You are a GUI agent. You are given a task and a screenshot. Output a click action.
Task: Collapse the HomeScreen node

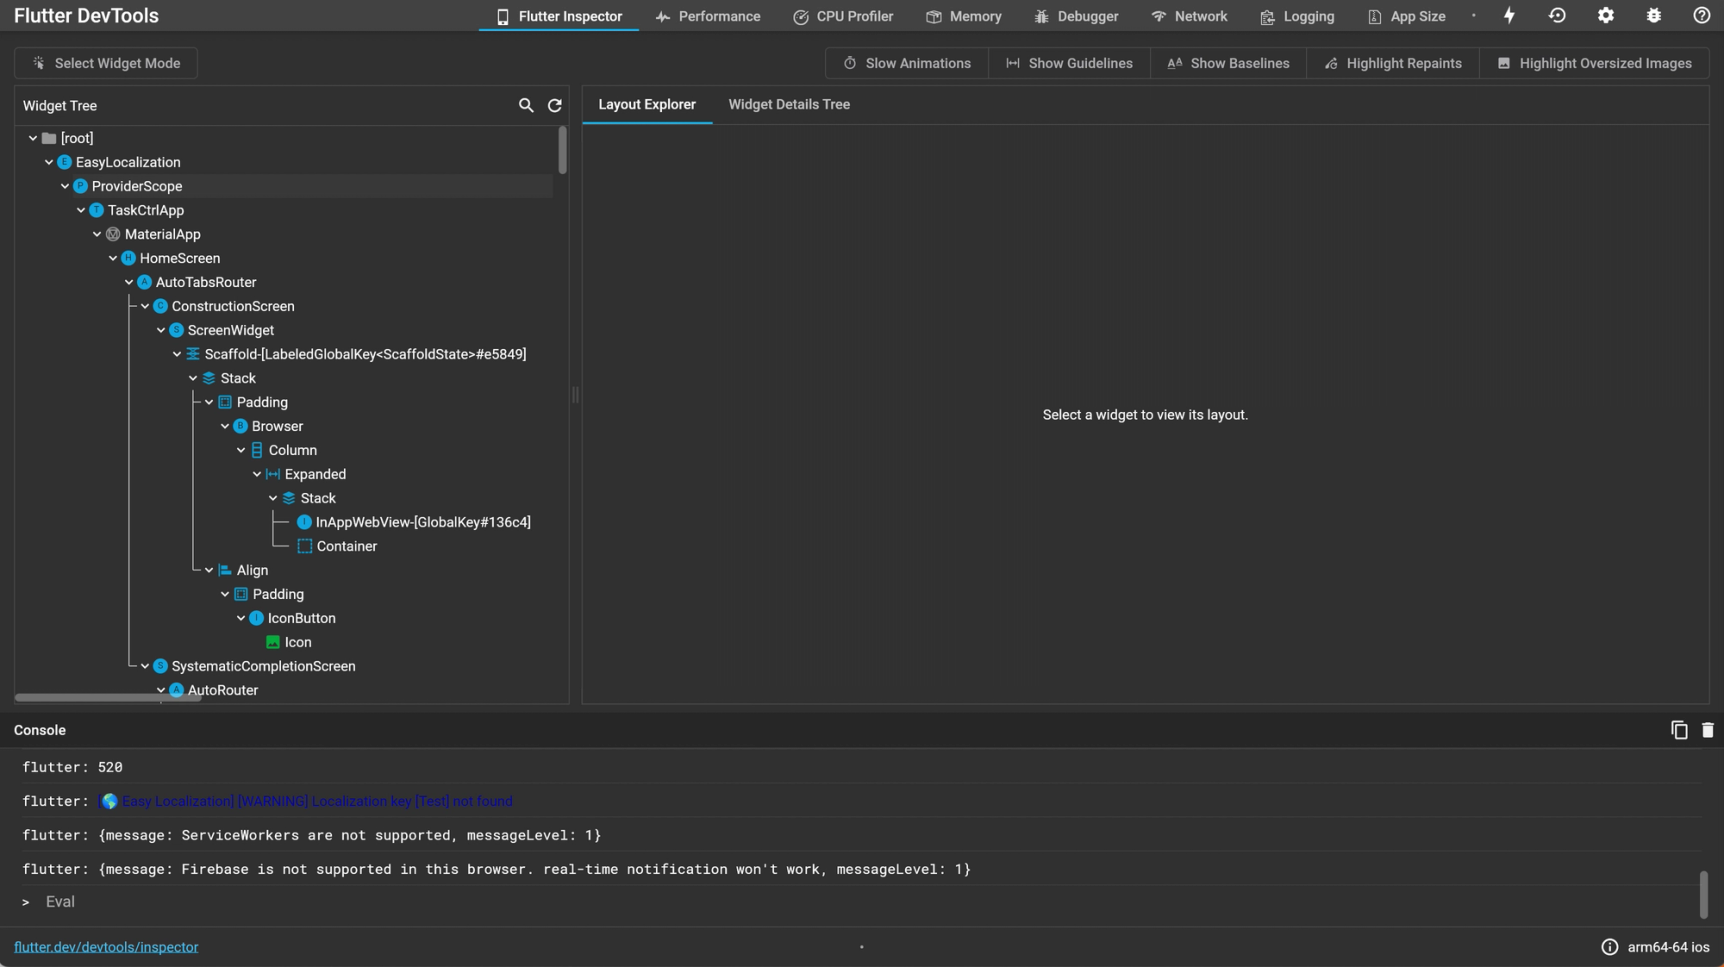(113, 258)
